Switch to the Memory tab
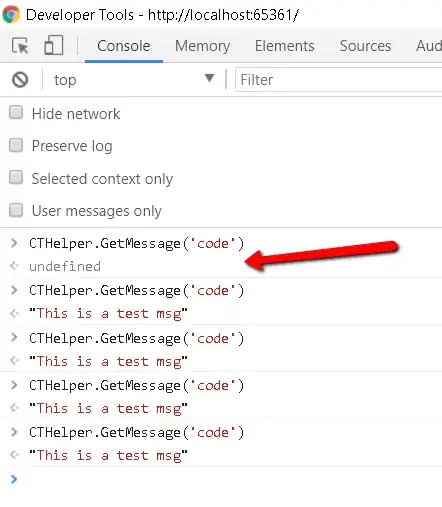Screen dimensions: 442x507 click(x=202, y=46)
